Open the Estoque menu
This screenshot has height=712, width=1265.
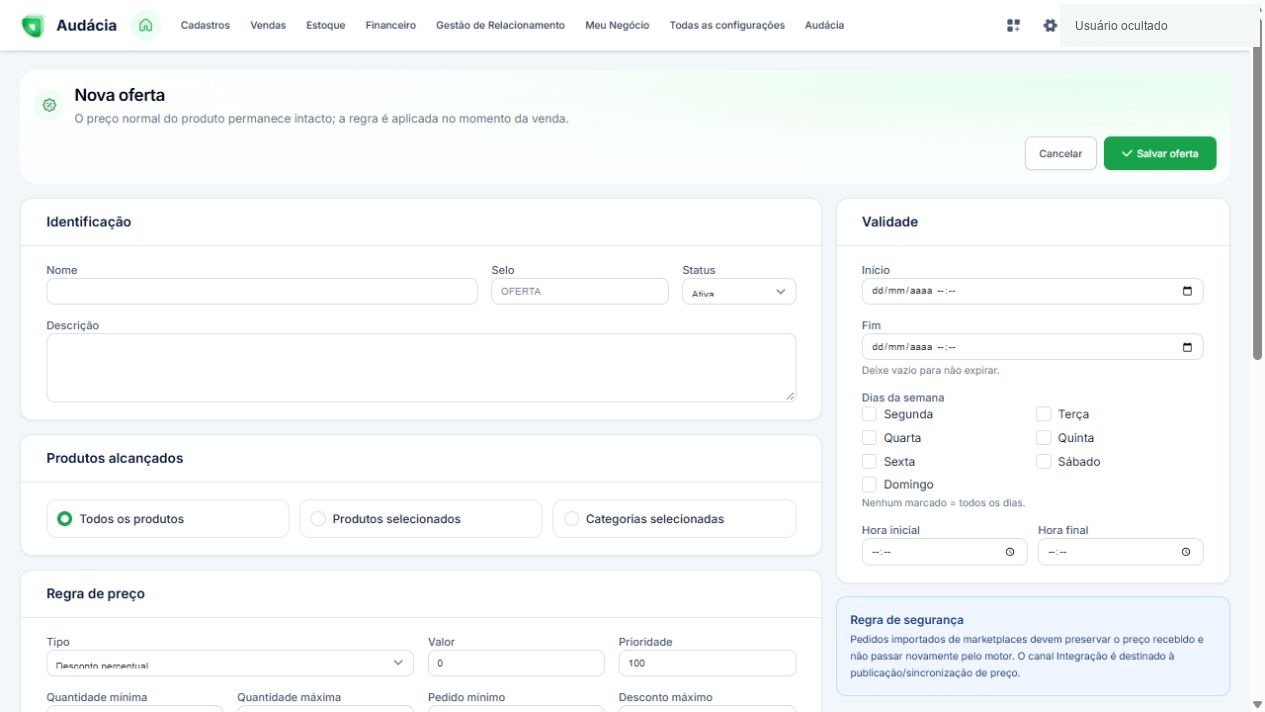pos(326,25)
